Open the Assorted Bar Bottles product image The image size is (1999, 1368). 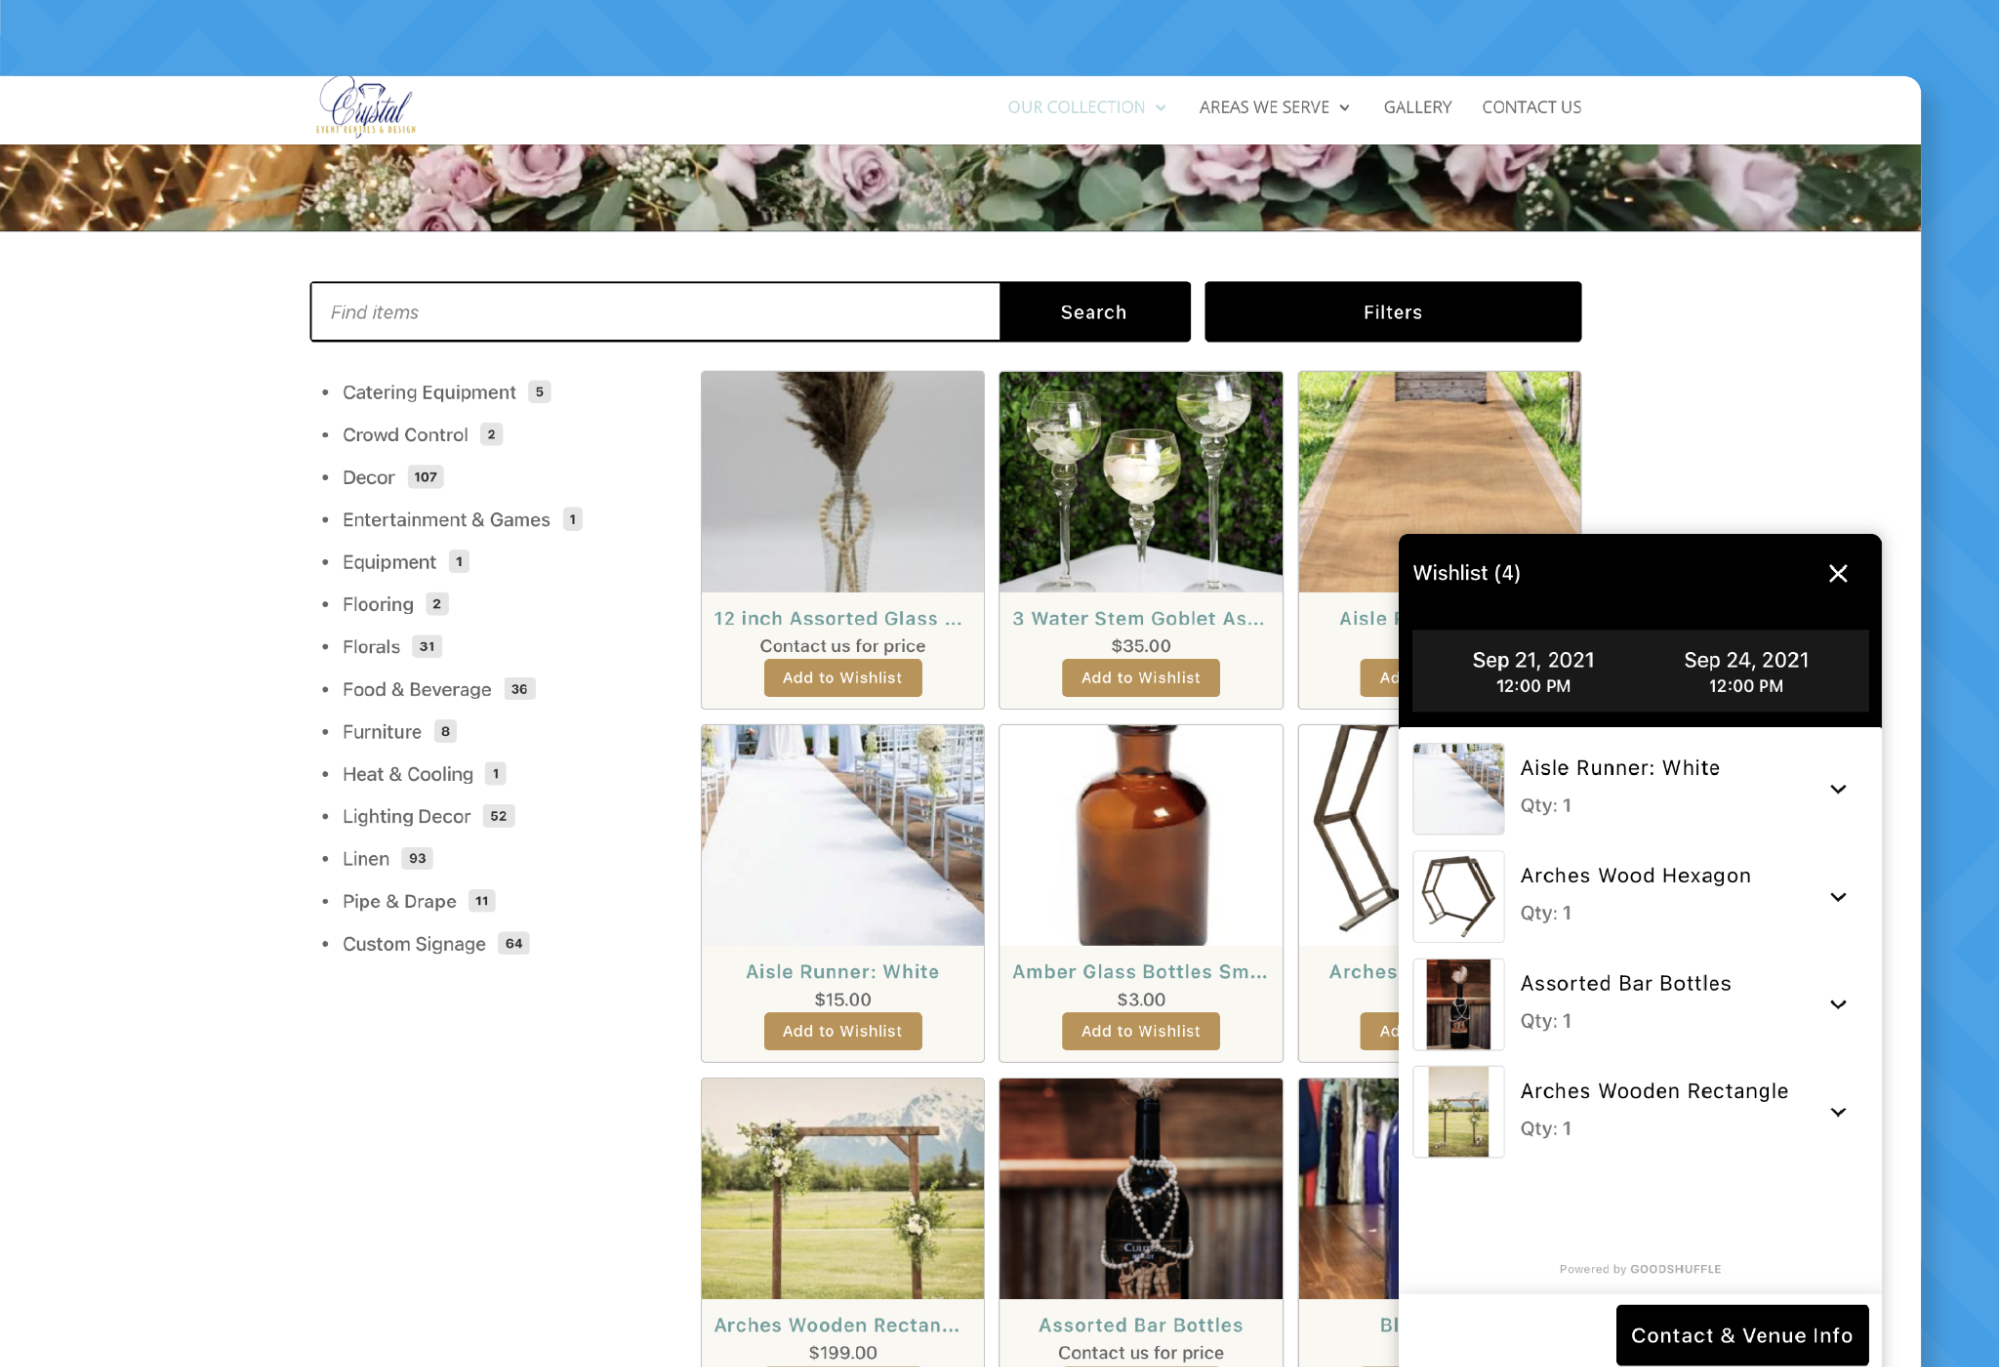coord(1140,1189)
